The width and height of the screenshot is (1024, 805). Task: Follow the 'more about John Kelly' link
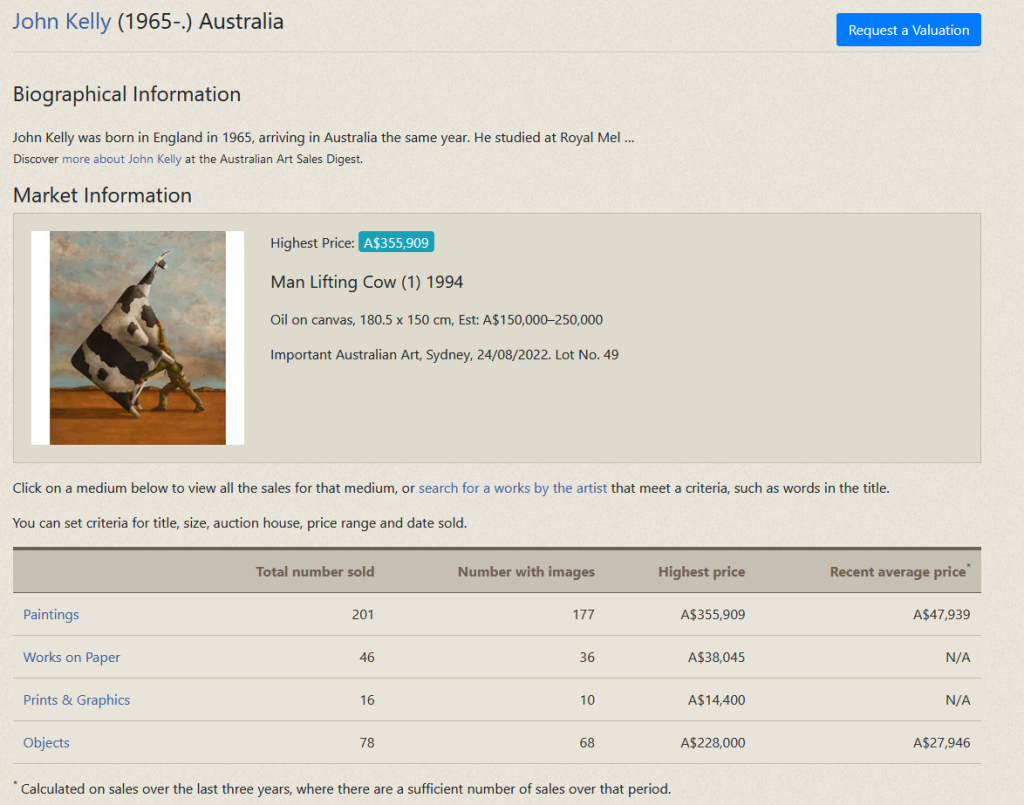click(x=121, y=159)
